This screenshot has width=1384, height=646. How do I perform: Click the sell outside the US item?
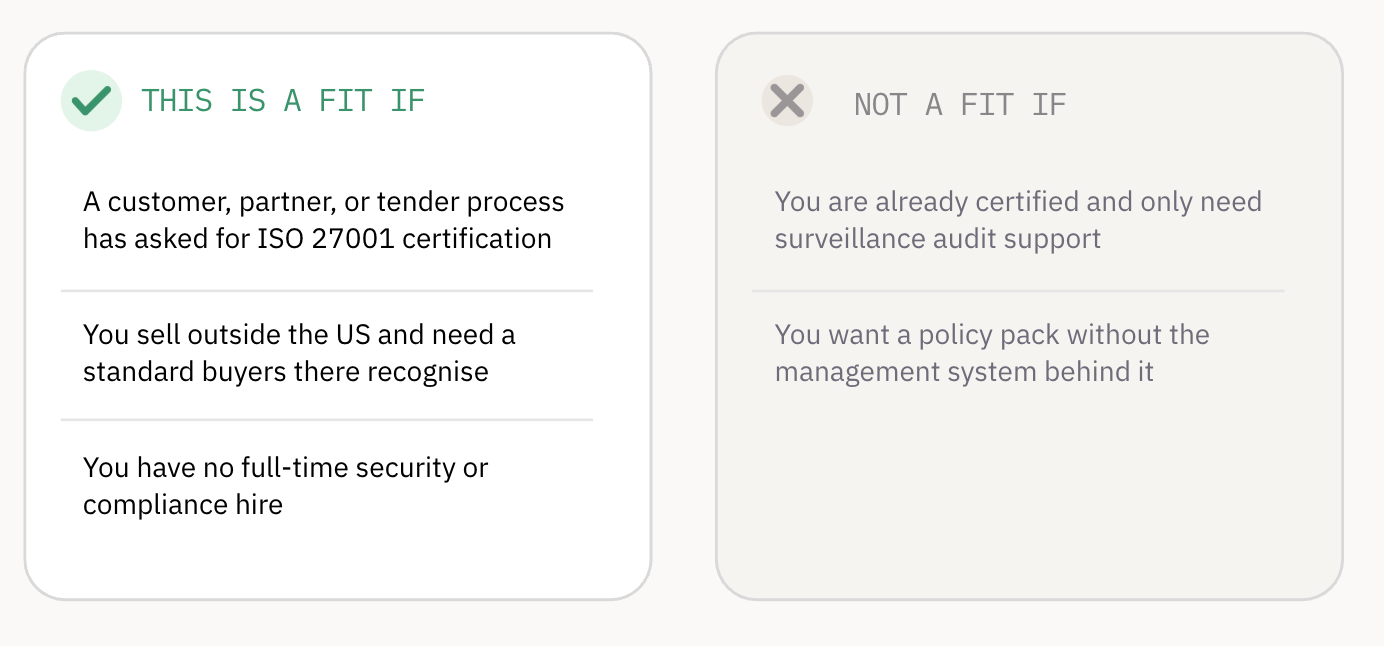point(326,353)
